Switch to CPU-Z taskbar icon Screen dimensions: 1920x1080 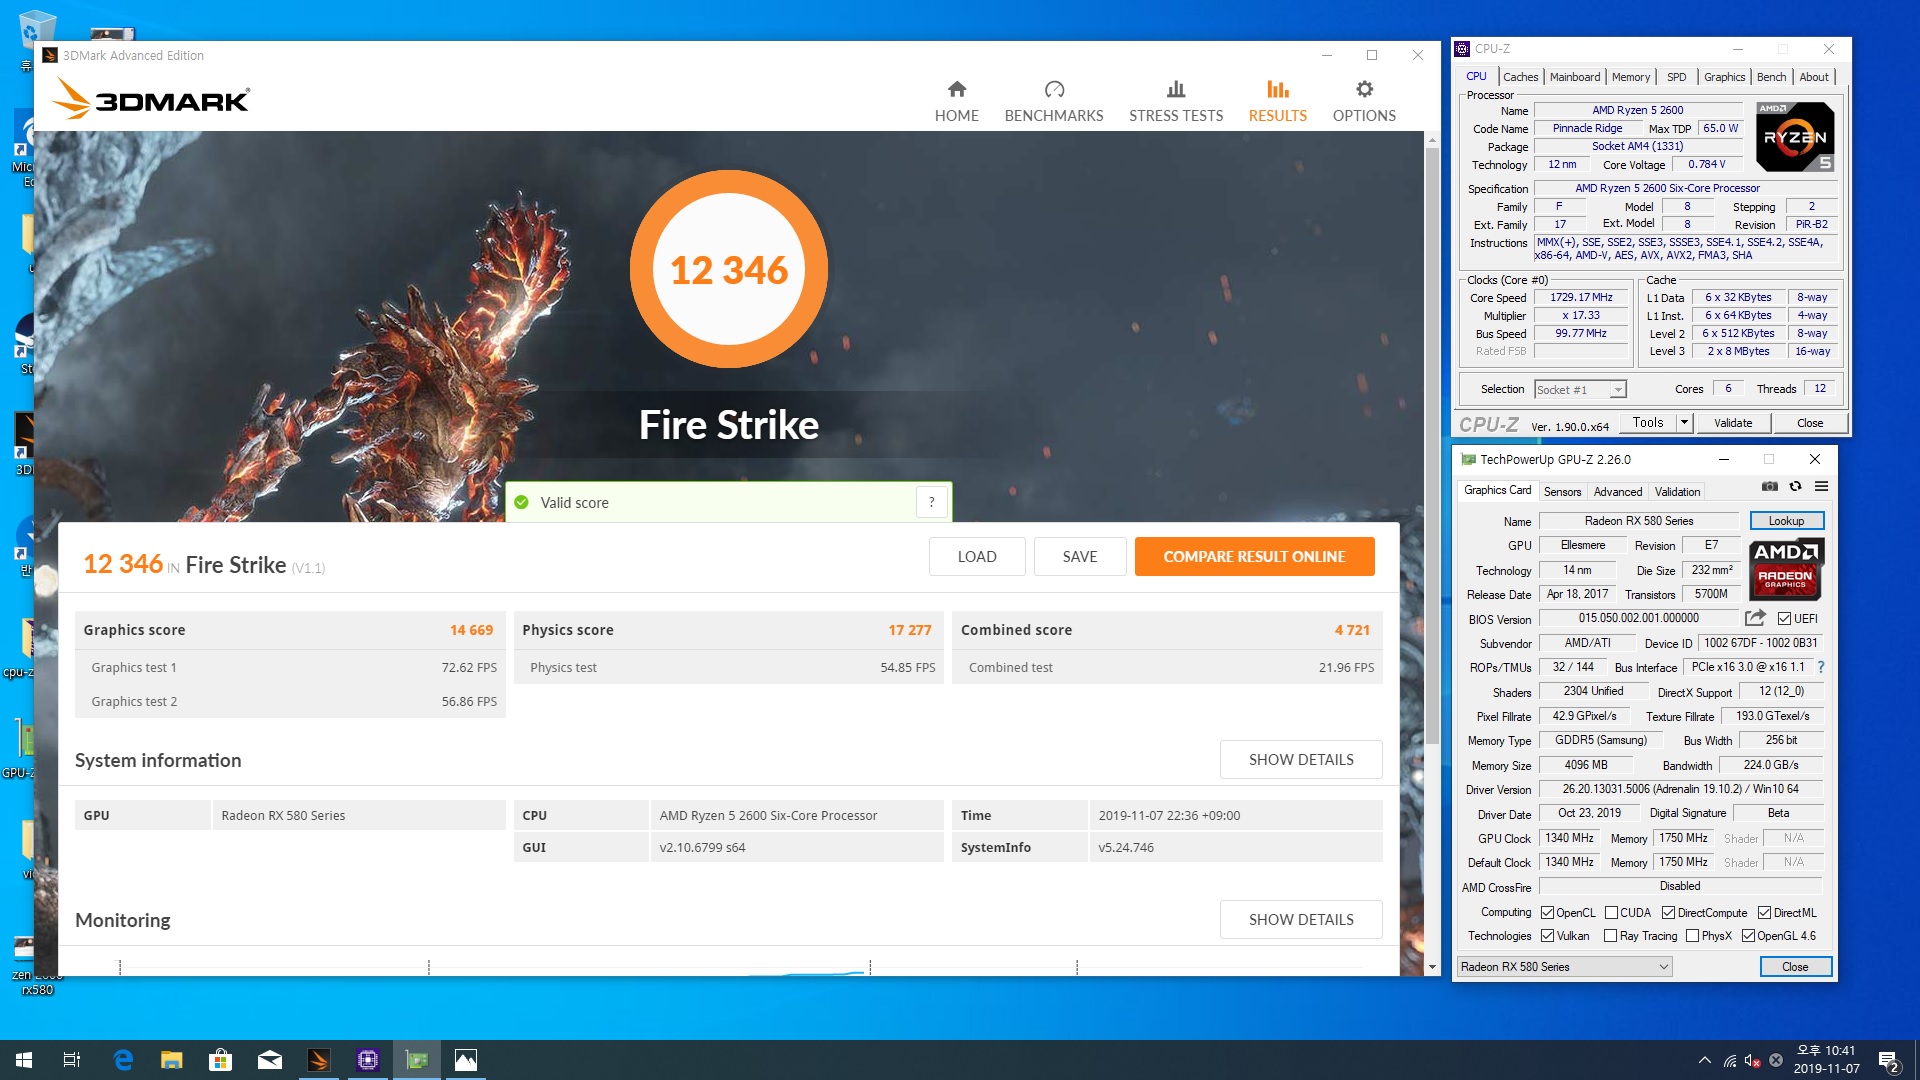[x=368, y=1060]
